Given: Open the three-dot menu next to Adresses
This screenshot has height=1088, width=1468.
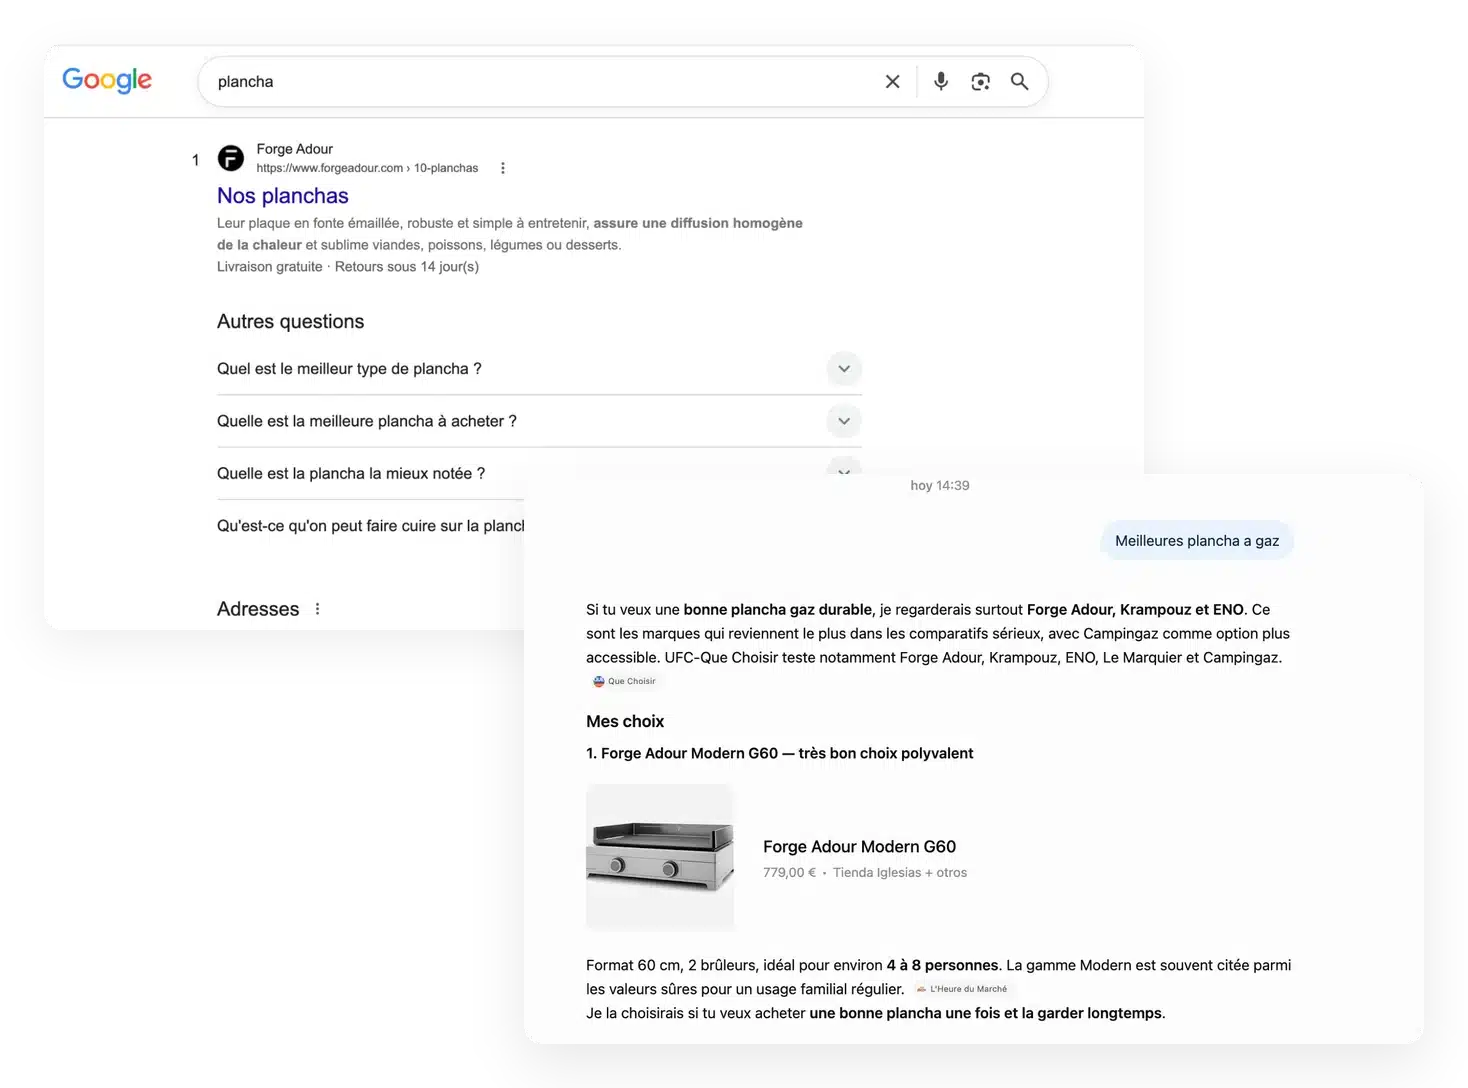Looking at the screenshot, I should click(318, 609).
